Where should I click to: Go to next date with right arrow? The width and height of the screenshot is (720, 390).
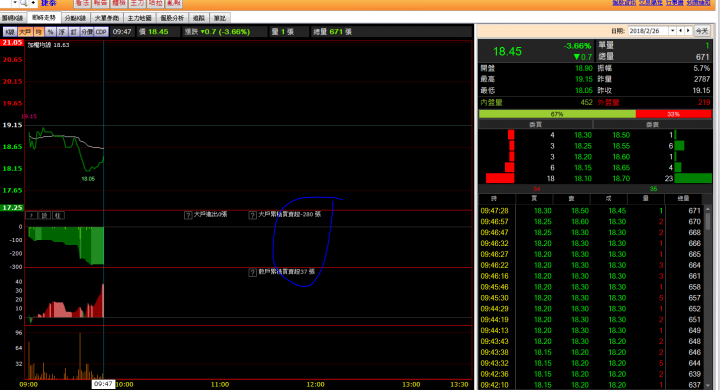(x=688, y=31)
